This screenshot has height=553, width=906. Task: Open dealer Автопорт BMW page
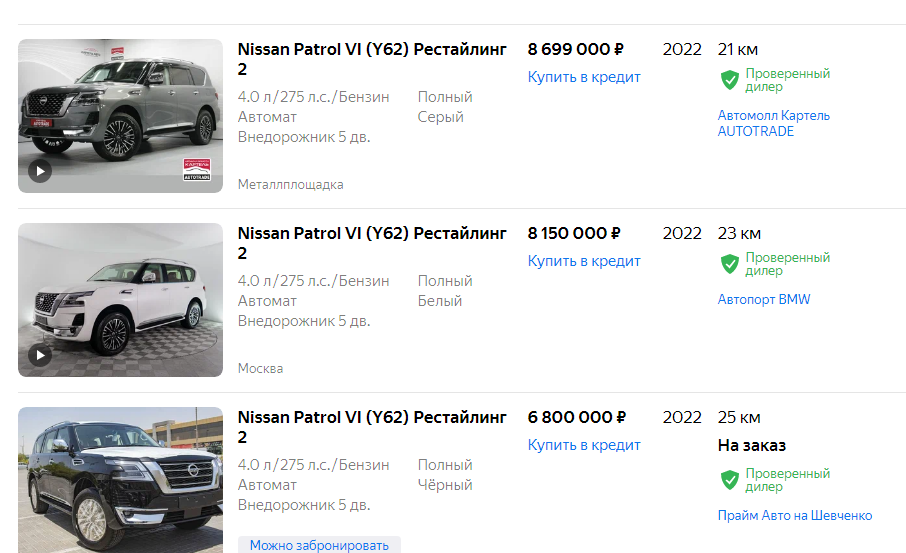click(x=764, y=299)
